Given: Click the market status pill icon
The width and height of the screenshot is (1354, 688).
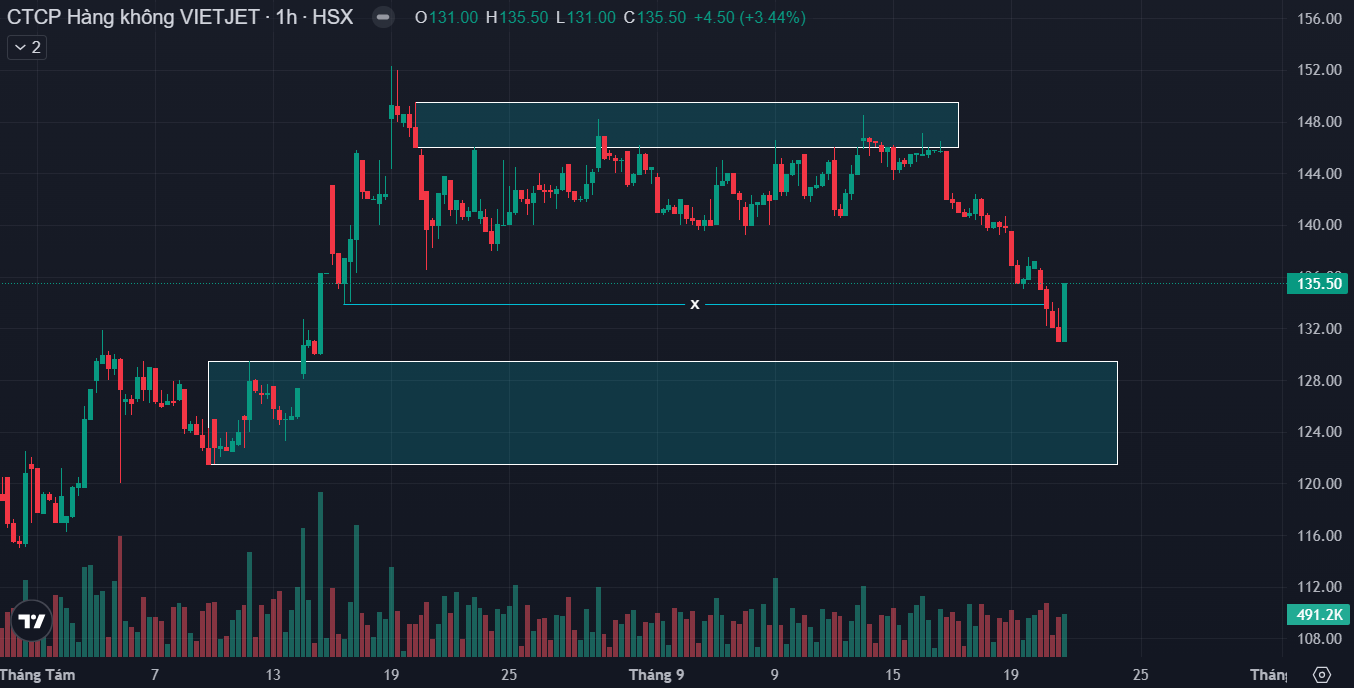Looking at the screenshot, I should pyautogui.click(x=382, y=18).
